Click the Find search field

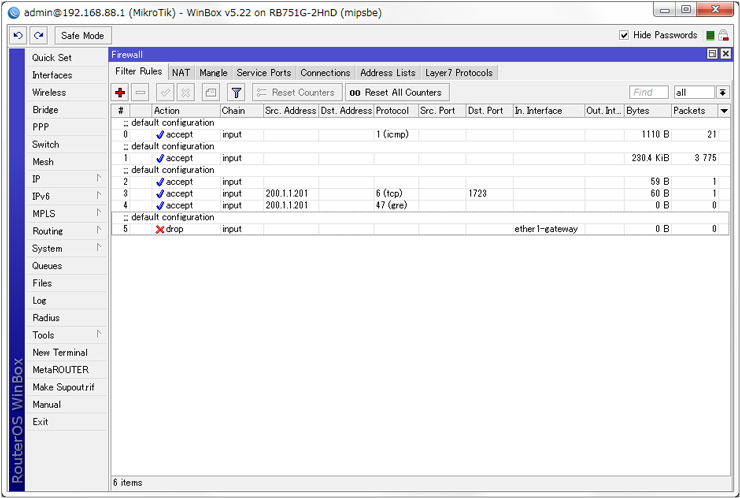pyautogui.click(x=649, y=92)
